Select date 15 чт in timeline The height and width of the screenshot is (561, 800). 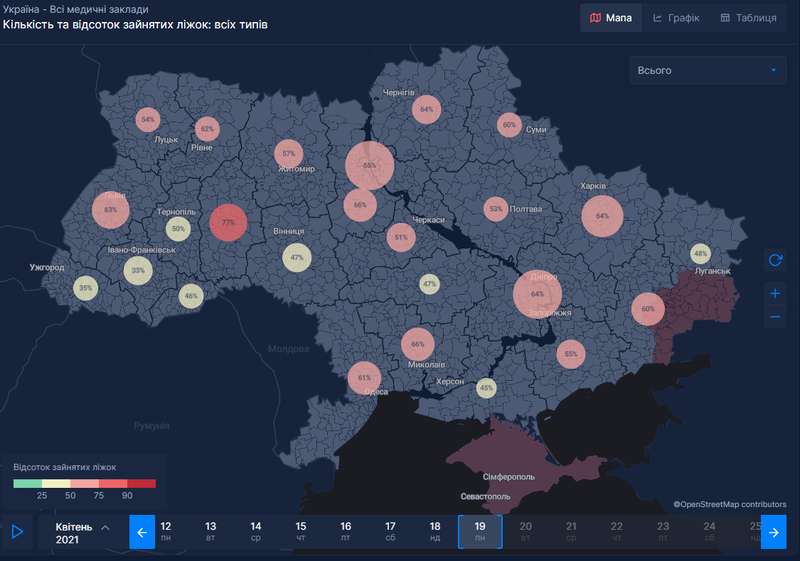click(x=301, y=532)
